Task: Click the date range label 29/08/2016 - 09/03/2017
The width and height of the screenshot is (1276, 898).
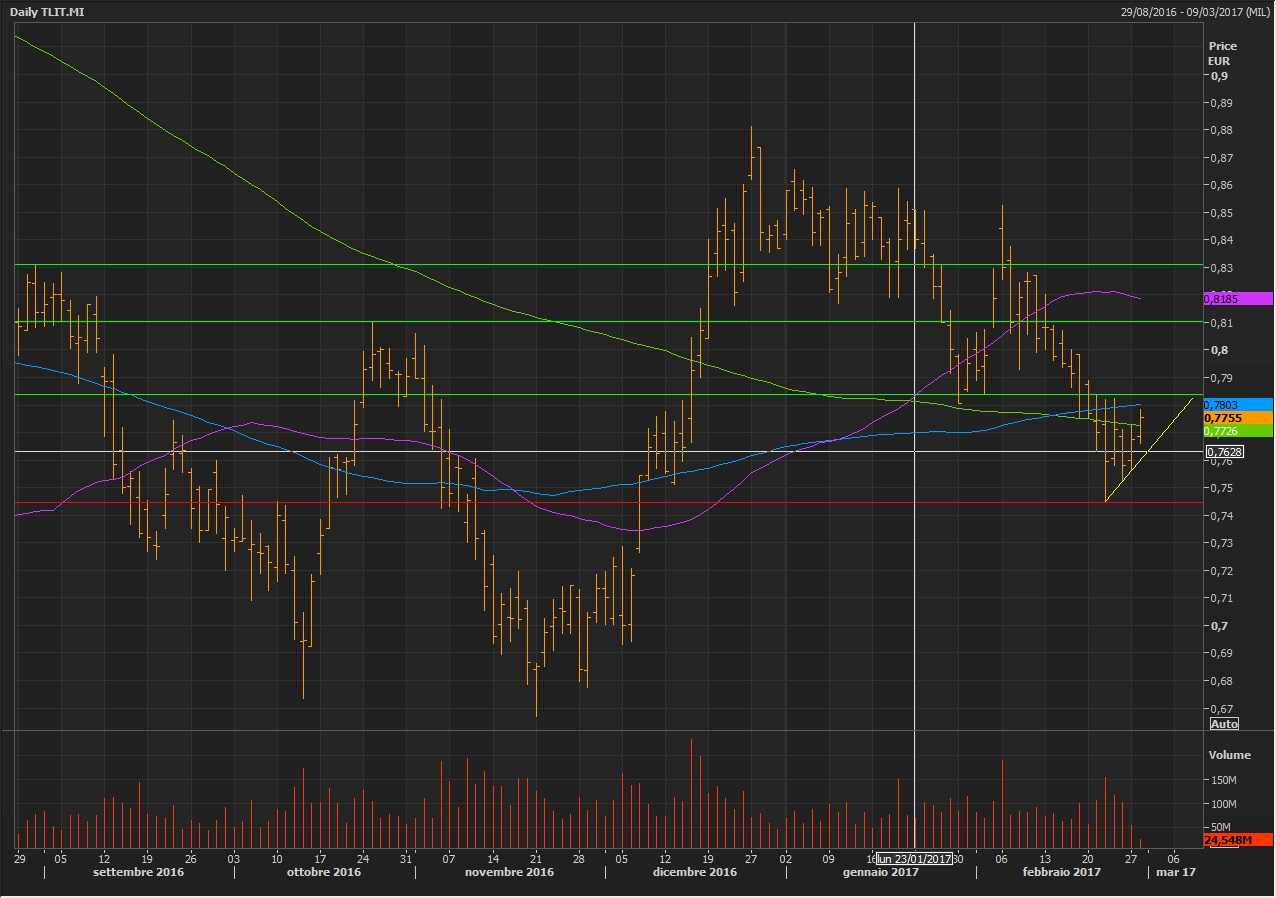Action: click(1195, 11)
